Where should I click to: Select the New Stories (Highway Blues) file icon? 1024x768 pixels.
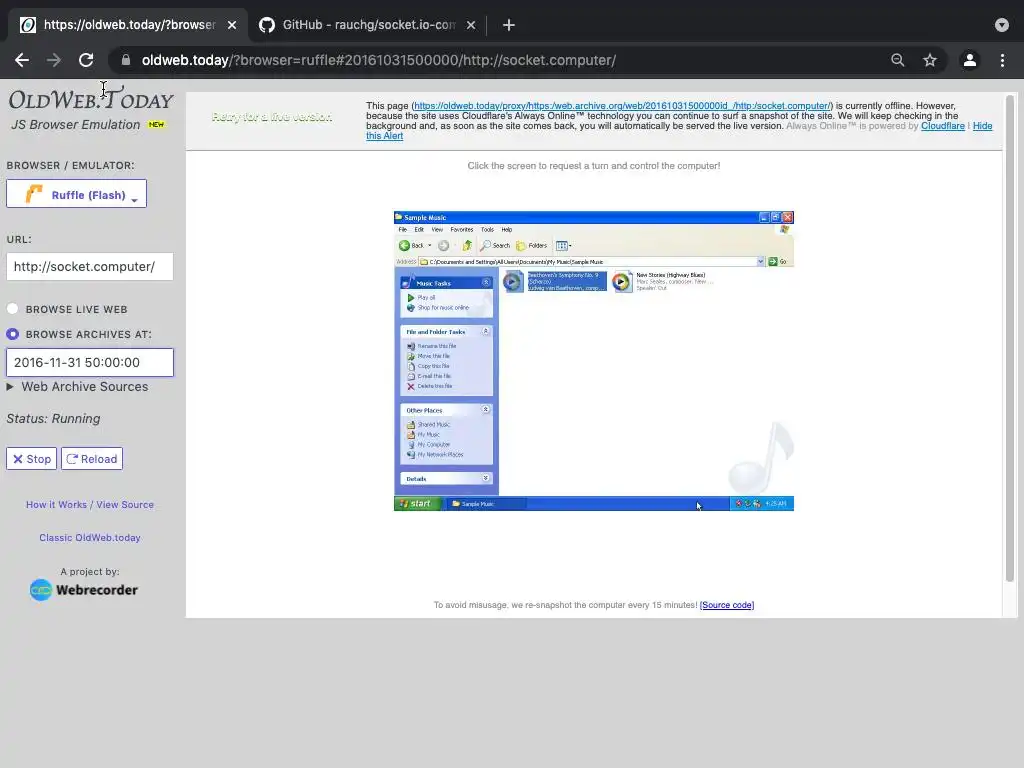point(622,281)
